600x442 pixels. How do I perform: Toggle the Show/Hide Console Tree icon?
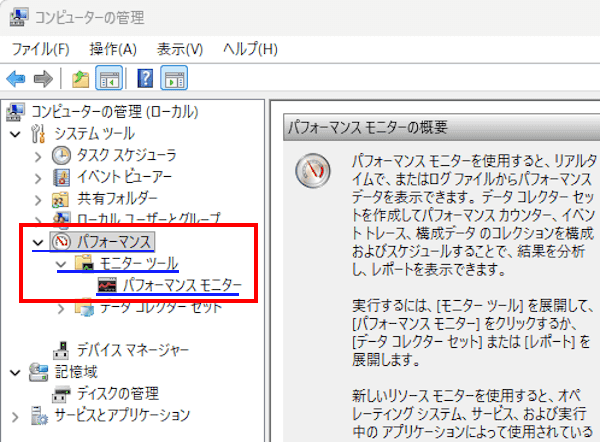[x=108, y=78]
